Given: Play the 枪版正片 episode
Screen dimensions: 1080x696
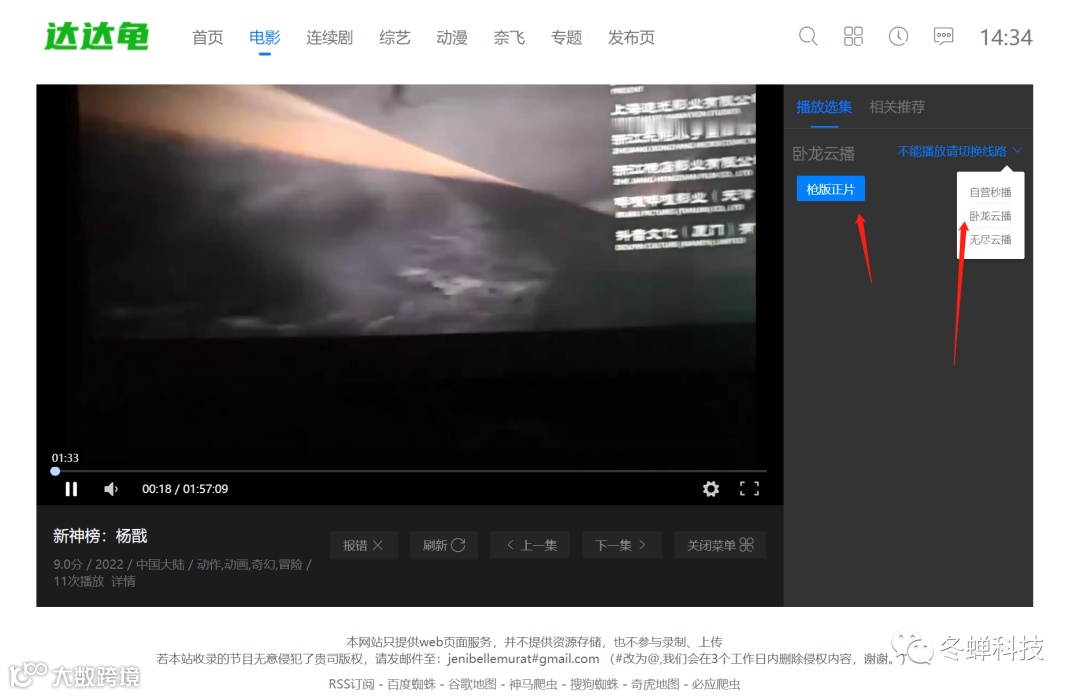Looking at the screenshot, I should 831,189.
